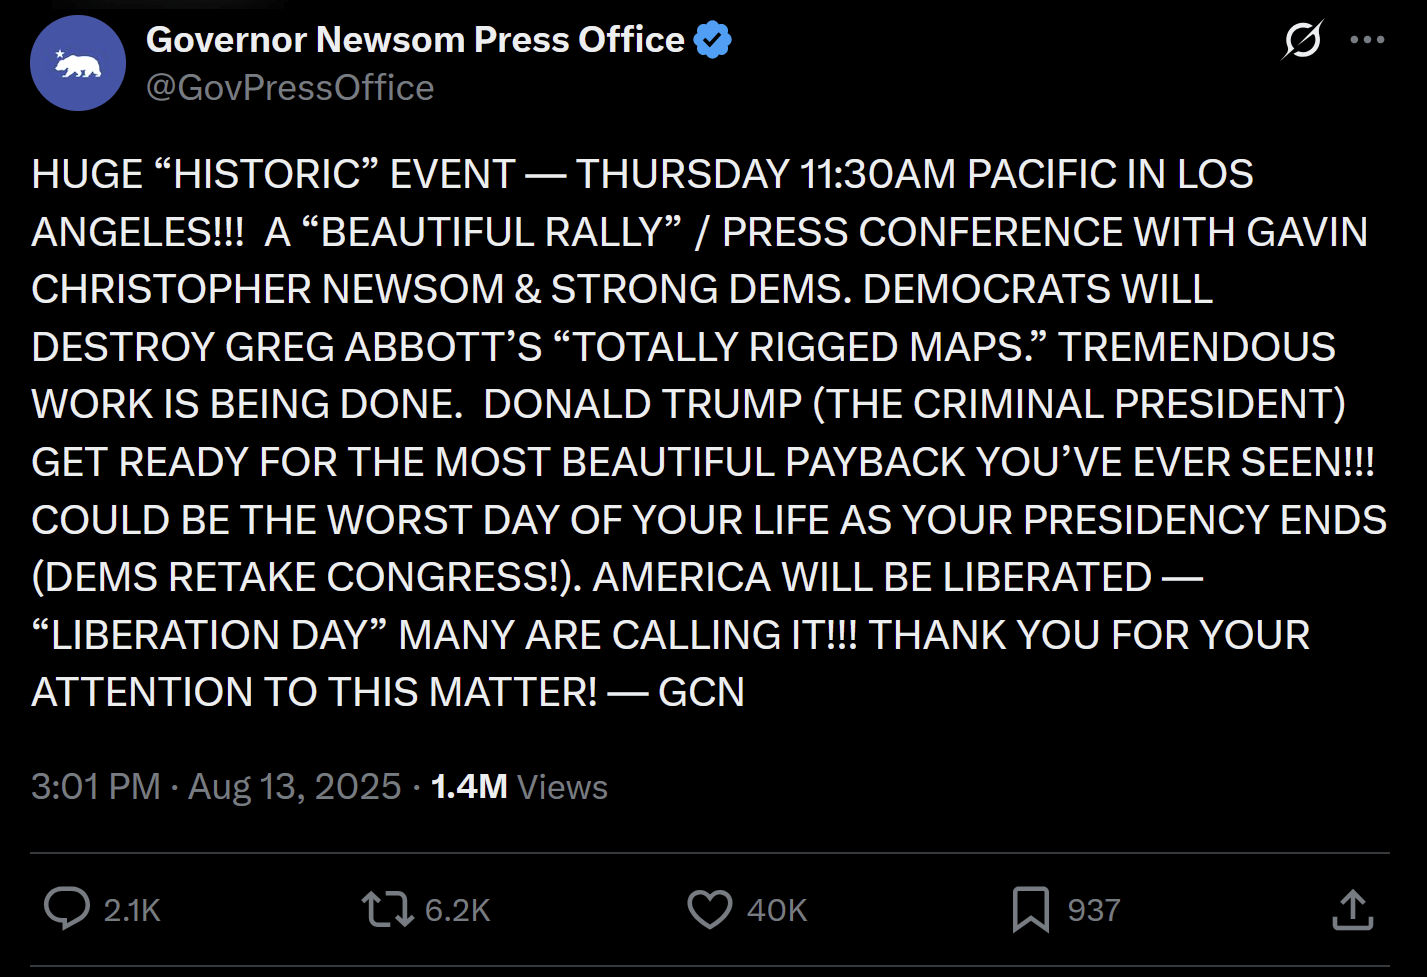Screen dimensions: 1427x977
Task: Click the reply speech bubble icon
Action: click(x=67, y=909)
